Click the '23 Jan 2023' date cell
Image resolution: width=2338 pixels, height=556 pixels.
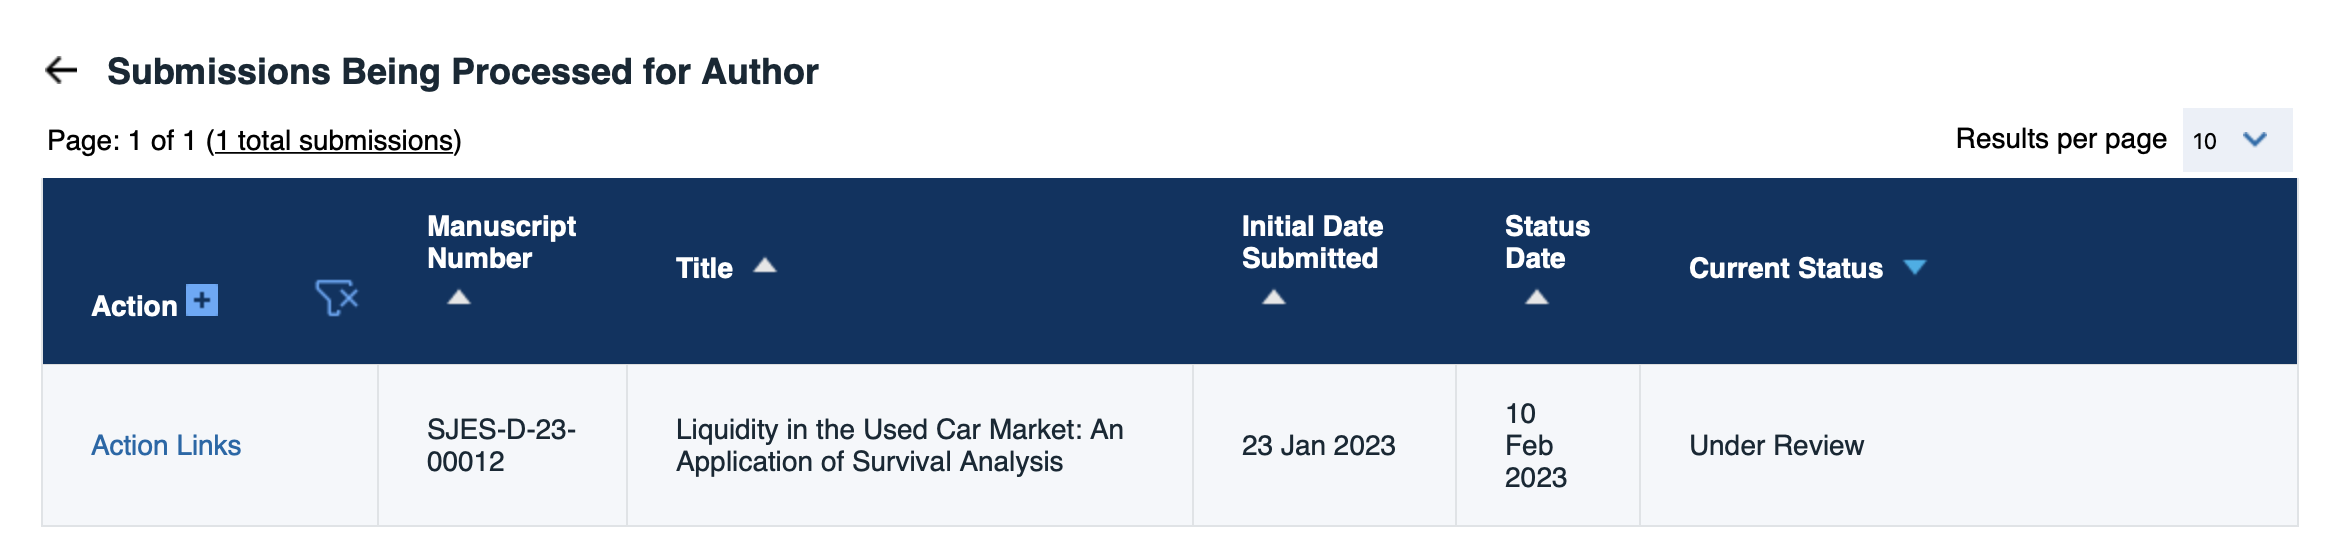[1318, 445]
